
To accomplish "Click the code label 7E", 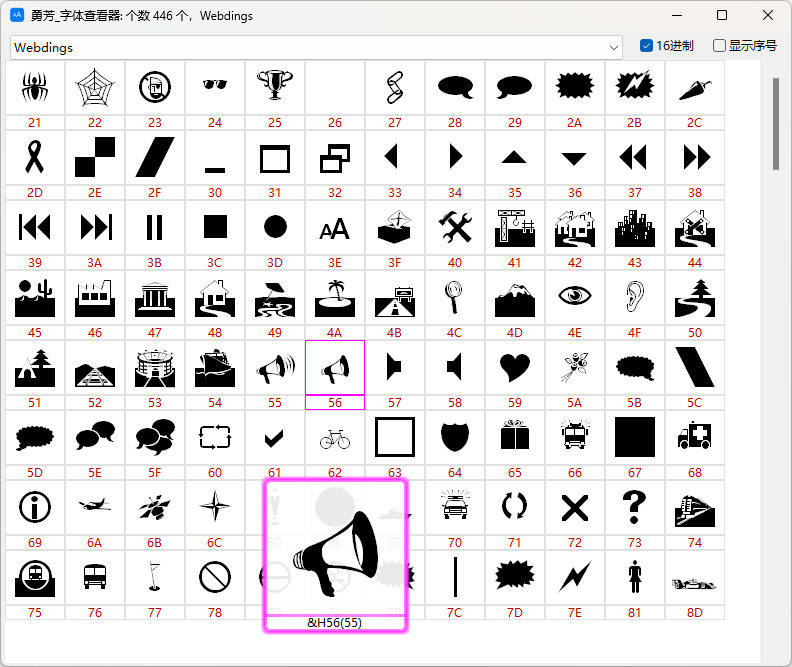I will (575, 612).
